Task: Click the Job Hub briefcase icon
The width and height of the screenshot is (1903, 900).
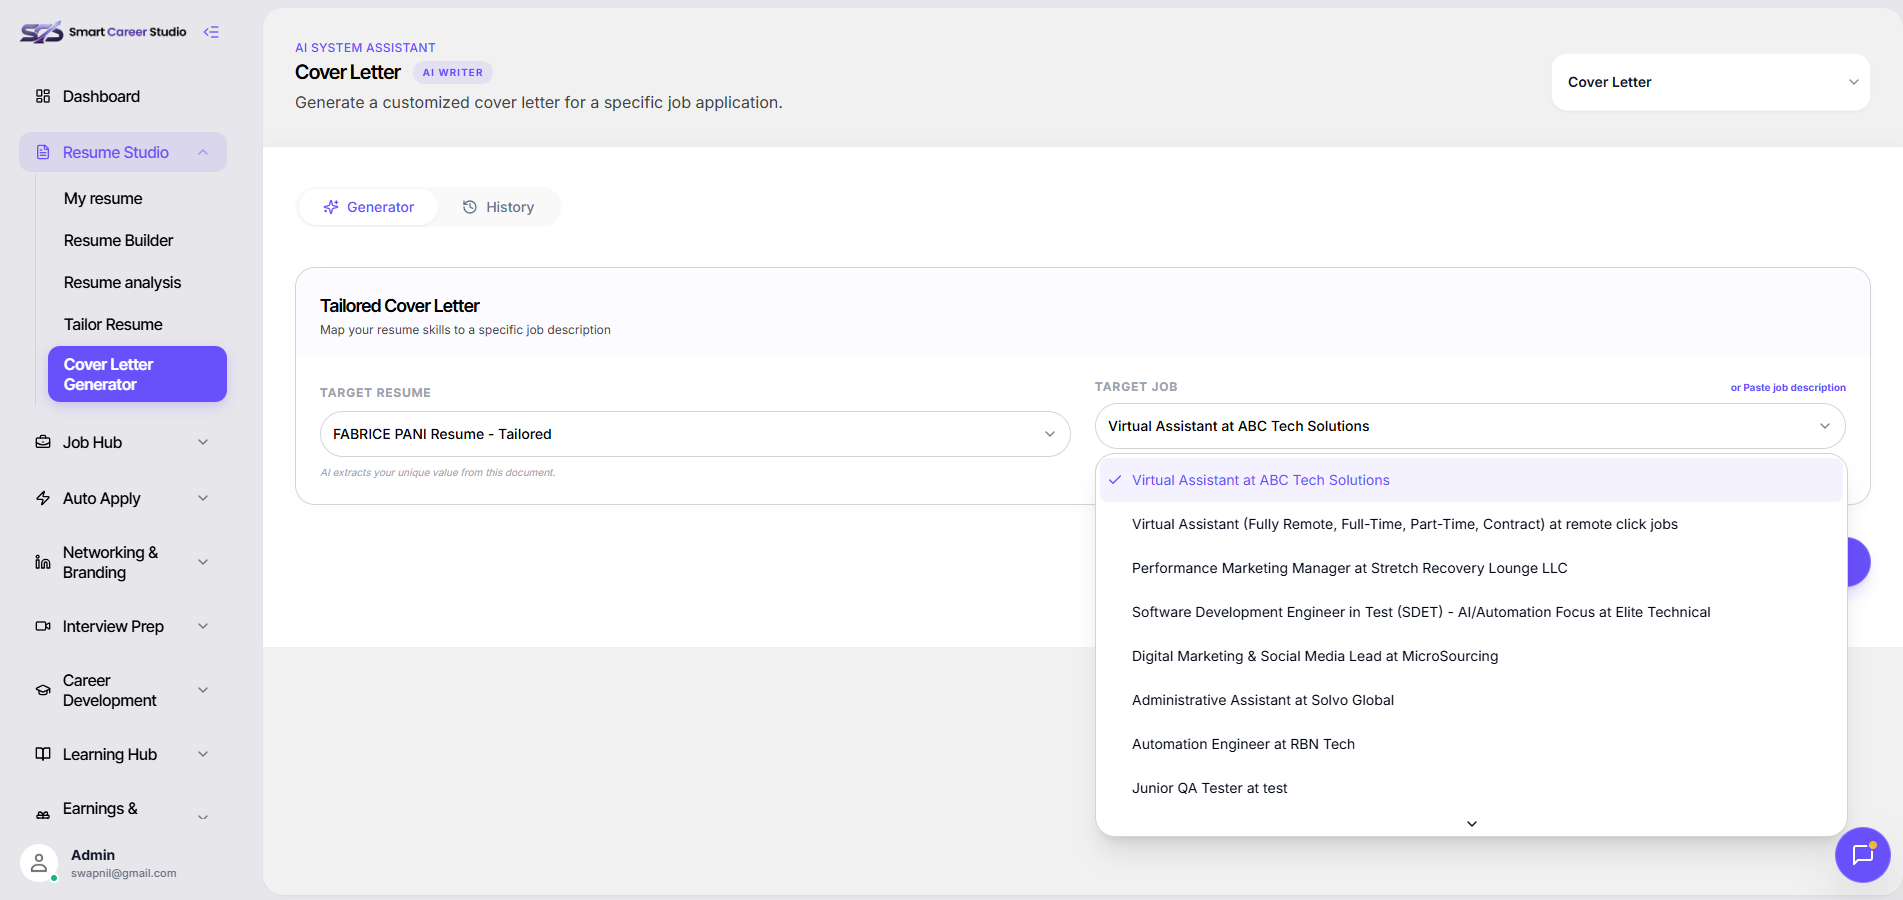Action: click(x=43, y=442)
